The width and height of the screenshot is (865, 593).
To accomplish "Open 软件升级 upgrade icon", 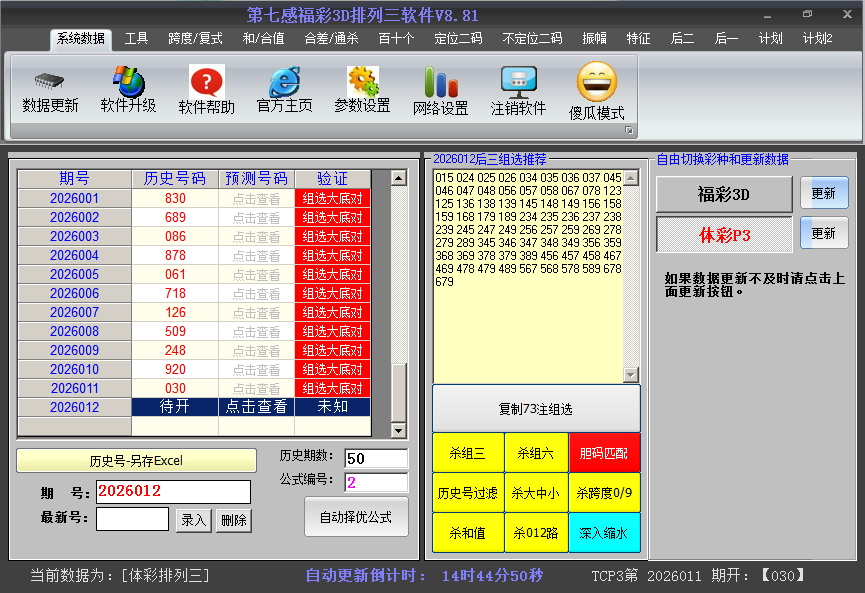I will (x=128, y=81).
